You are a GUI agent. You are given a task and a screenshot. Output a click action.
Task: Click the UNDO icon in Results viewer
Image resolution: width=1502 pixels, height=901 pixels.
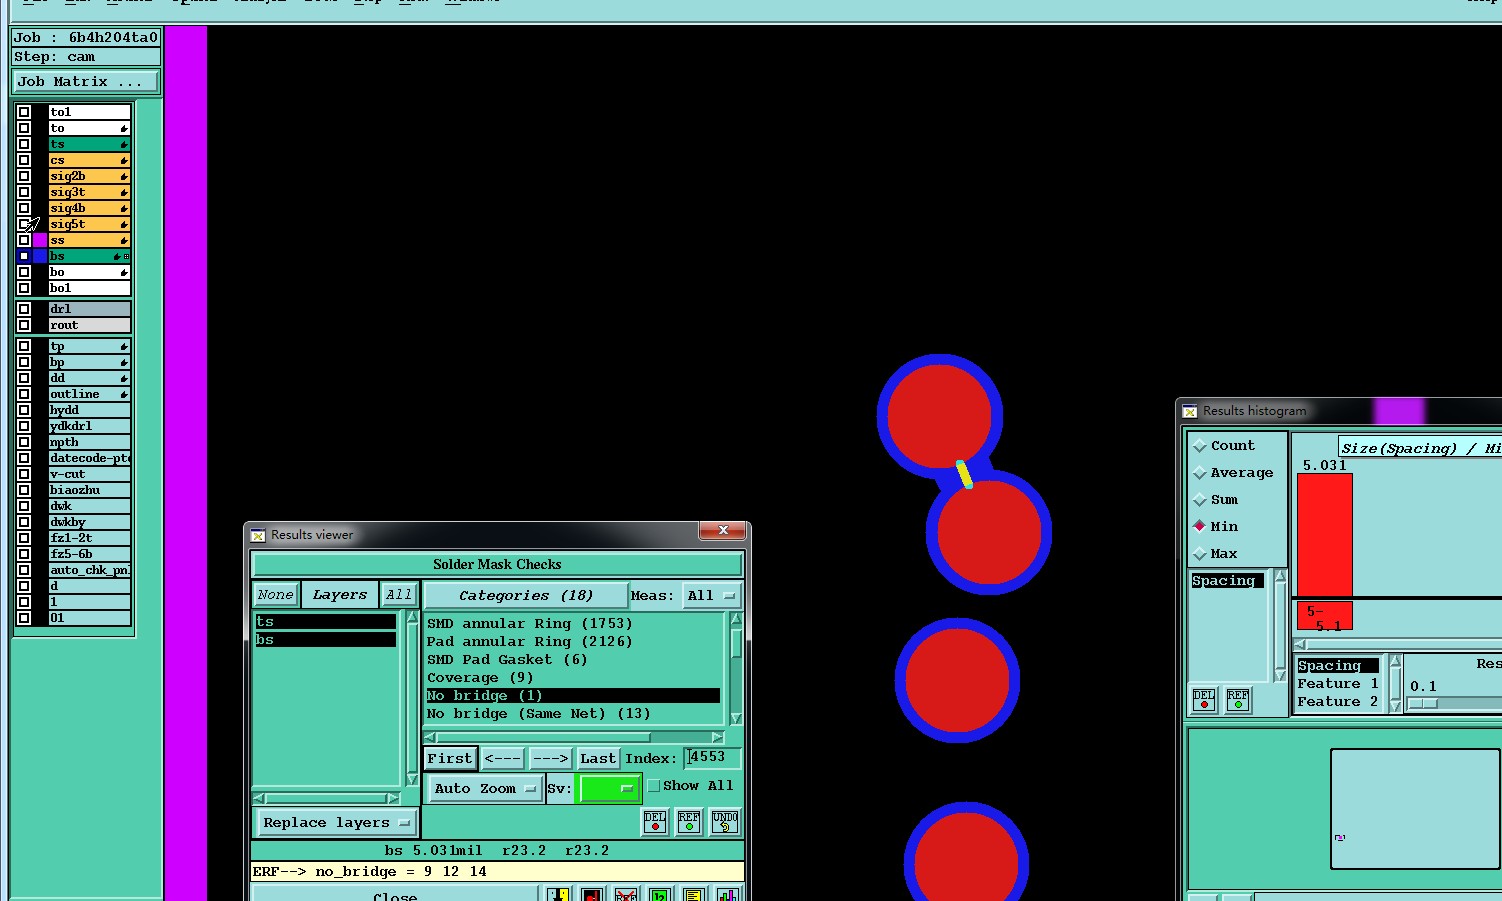[725, 822]
